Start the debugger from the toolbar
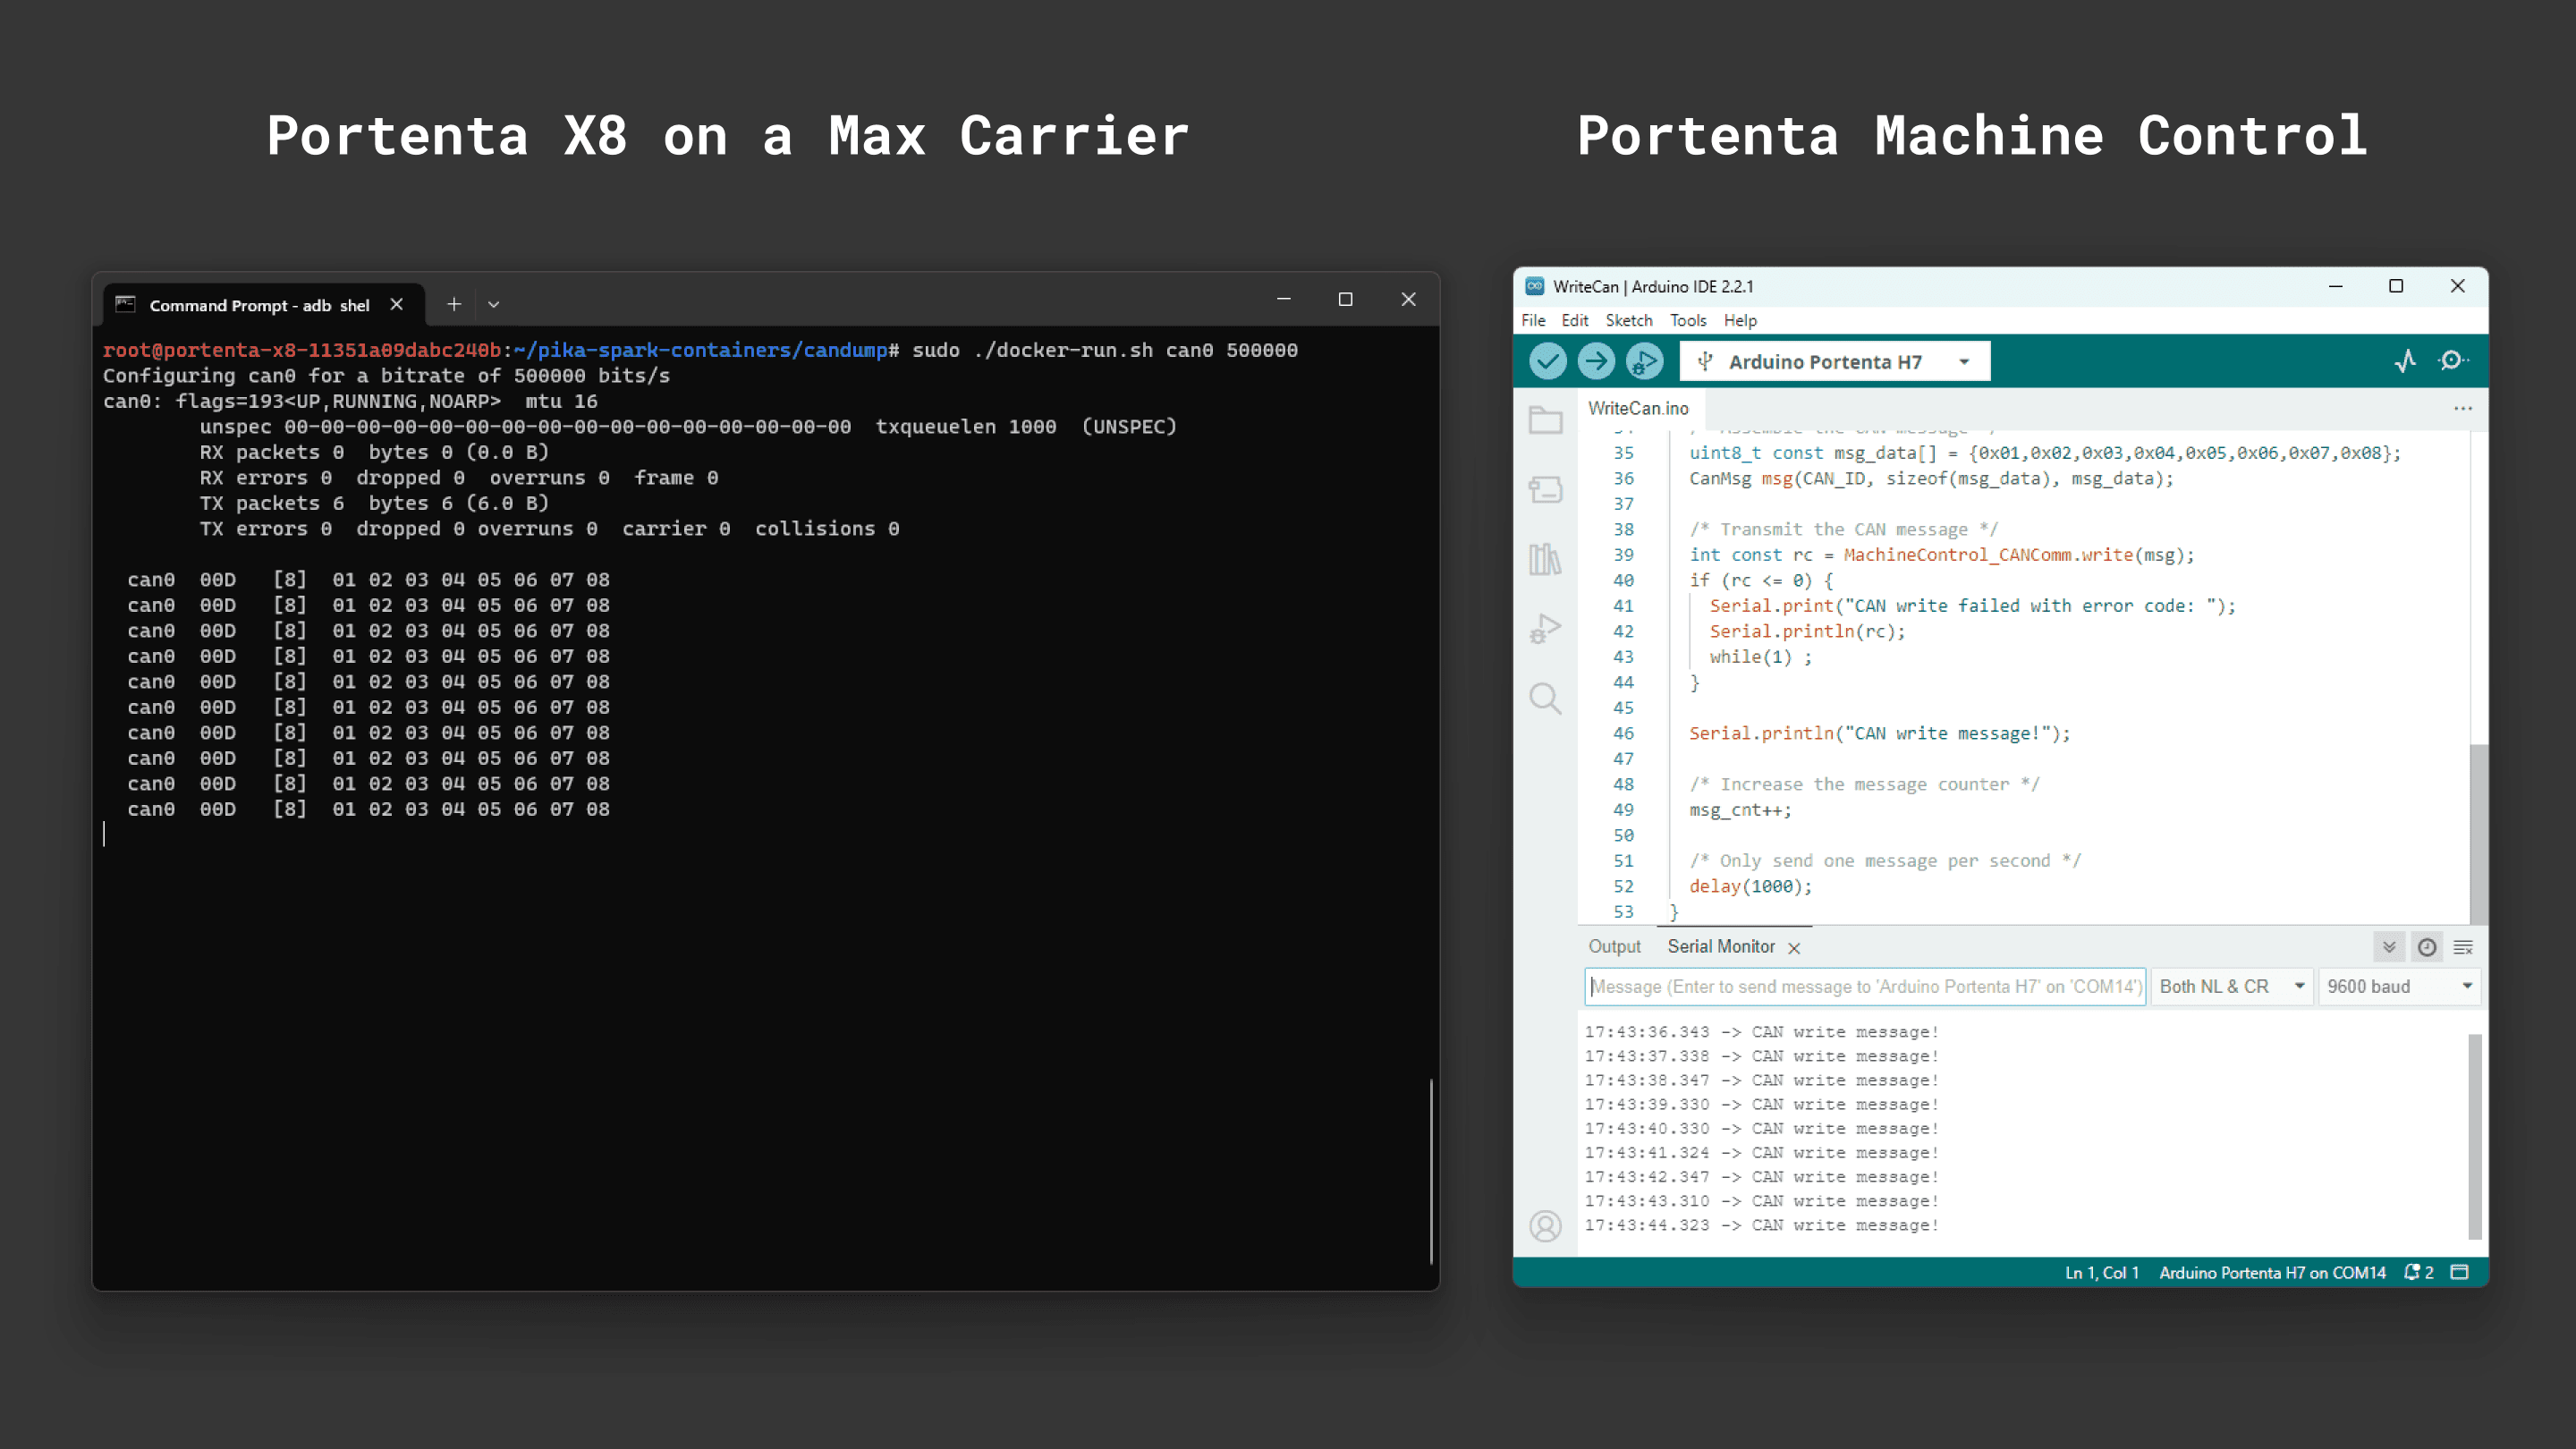This screenshot has height=1449, width=2576. coord(1643,361)
